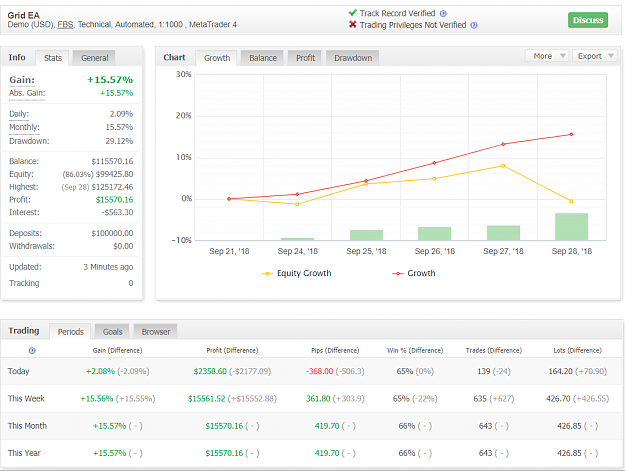The image size is (625, 471).
Task: Click the This Year row label
Action: (x=24, y=453)
